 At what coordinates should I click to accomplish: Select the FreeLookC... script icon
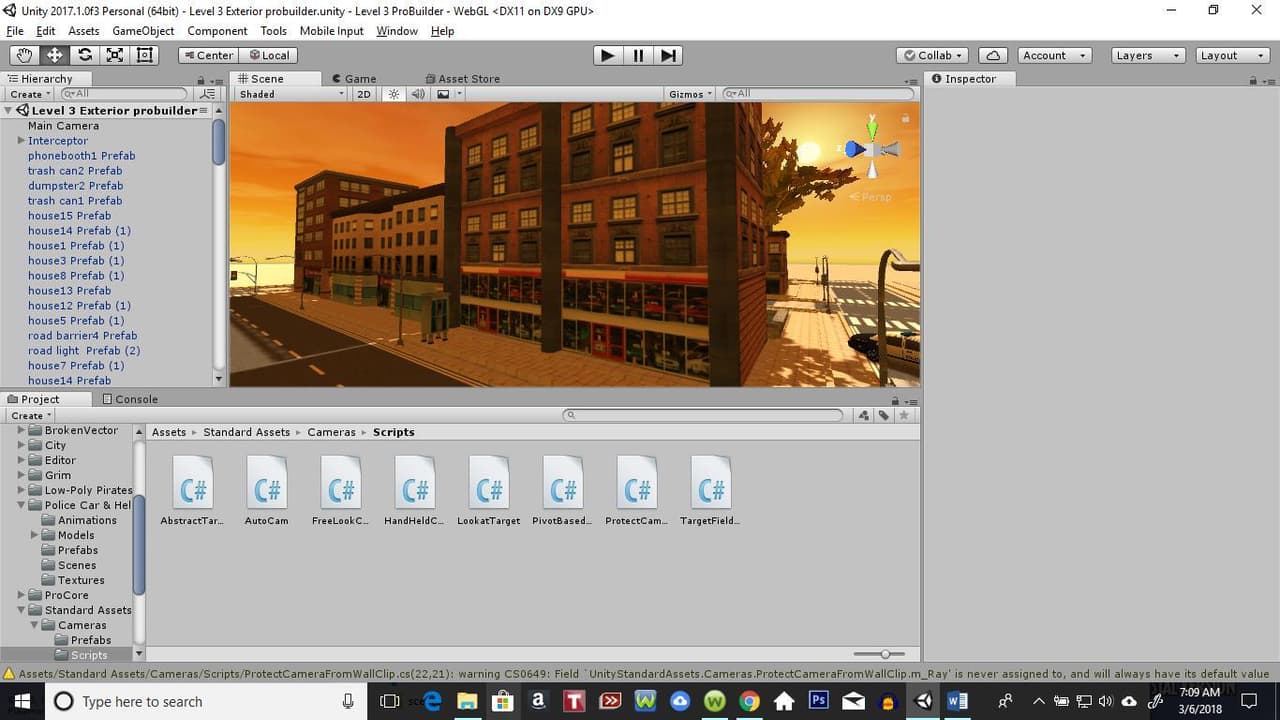pos(341,491)
